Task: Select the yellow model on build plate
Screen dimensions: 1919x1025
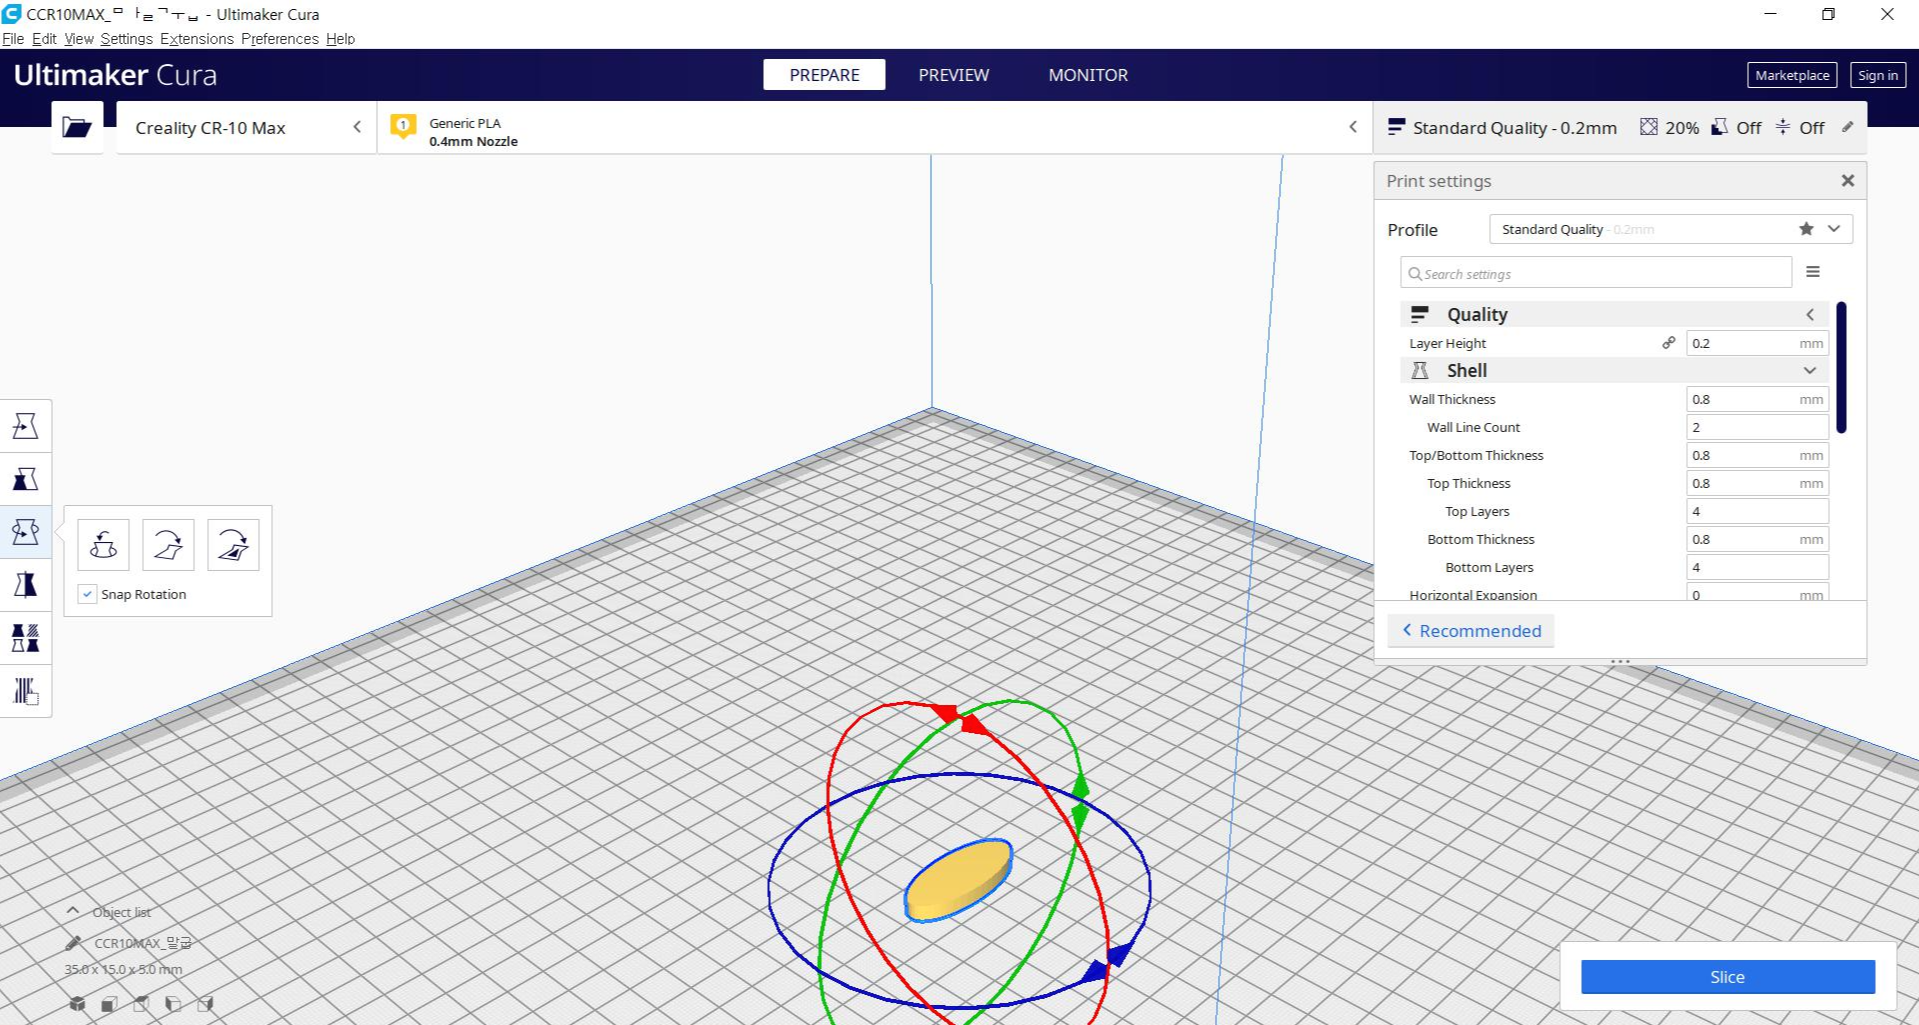Action: (958, 879)
